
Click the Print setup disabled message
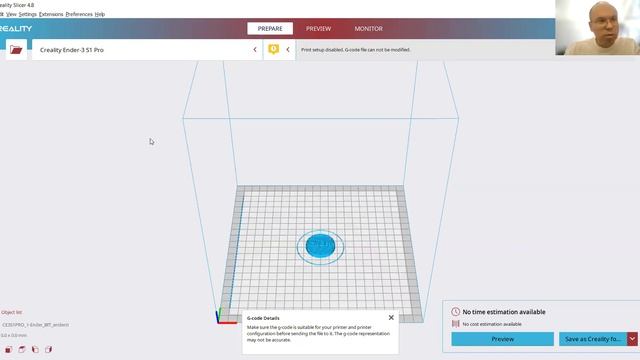[356, 50]
